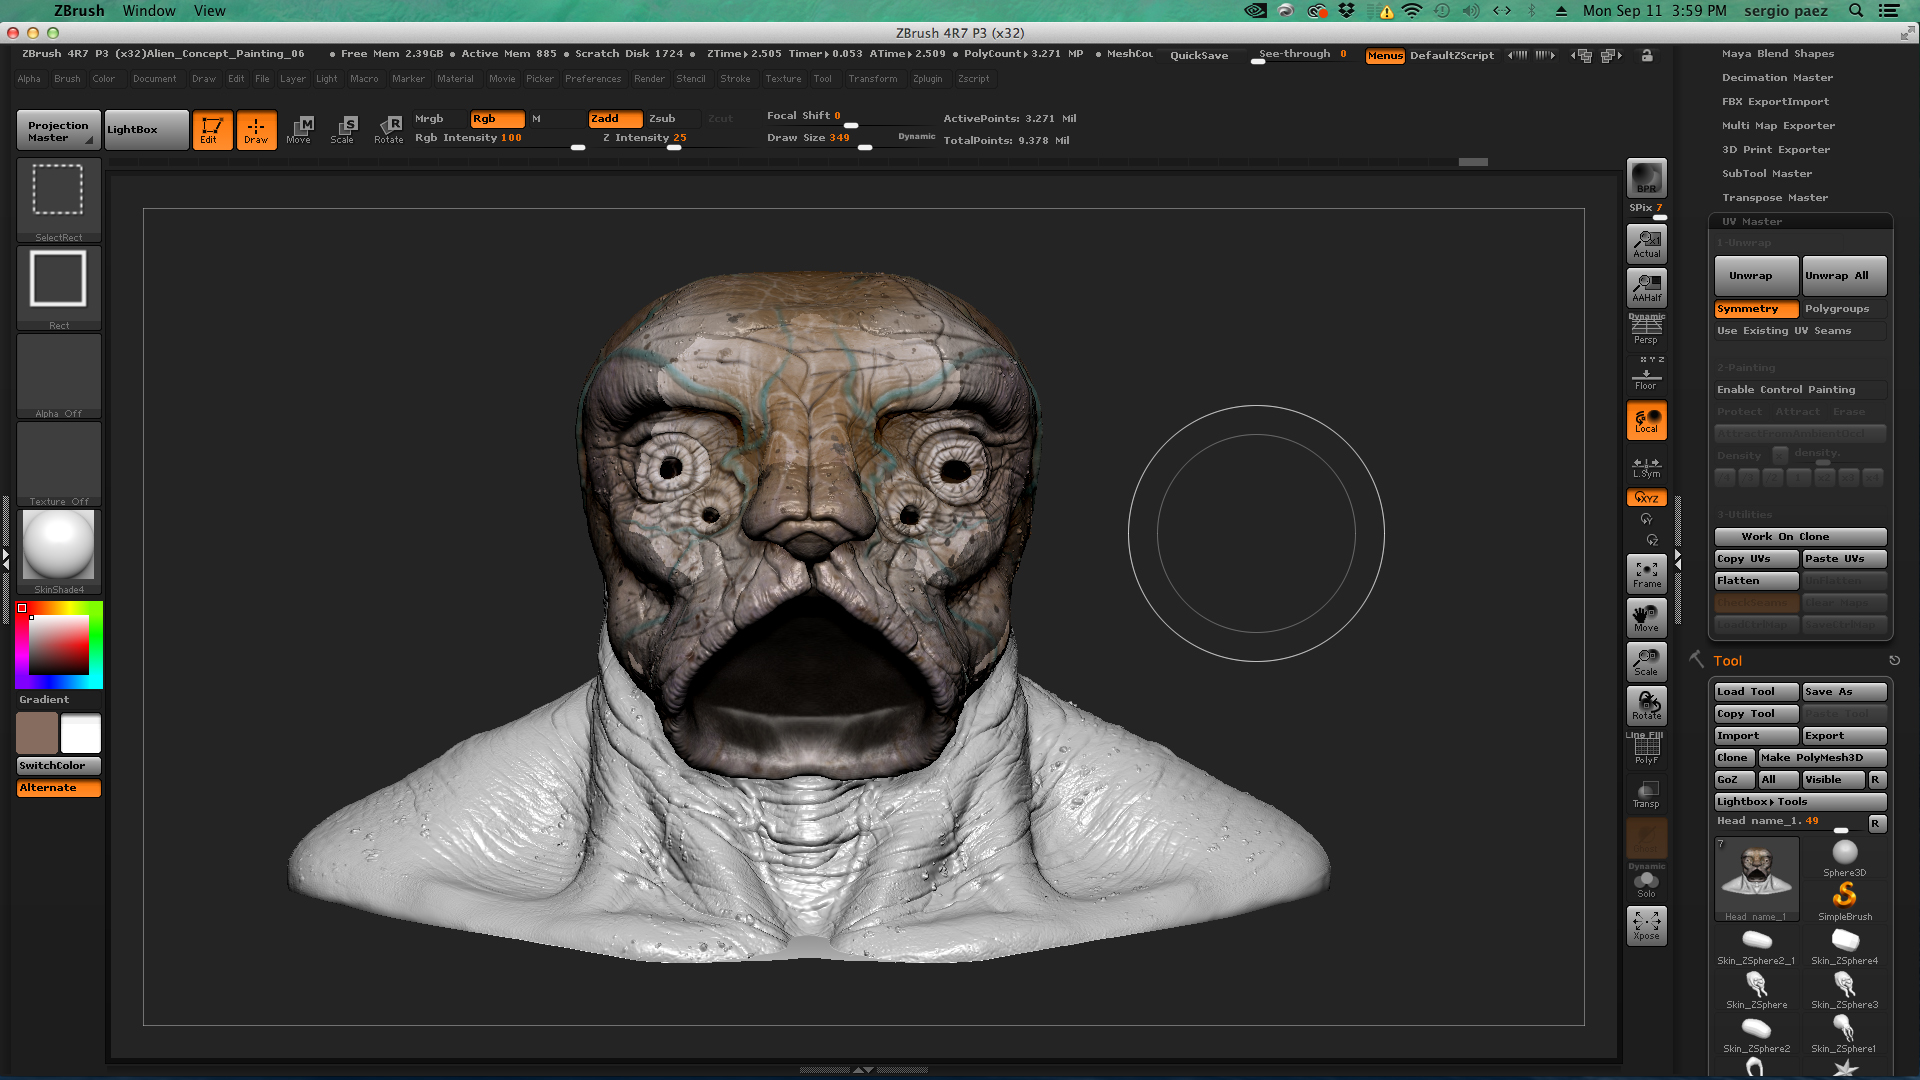Click the Load Tool button
The height and width of the screenshot is (1080, 1920).
1756,692
